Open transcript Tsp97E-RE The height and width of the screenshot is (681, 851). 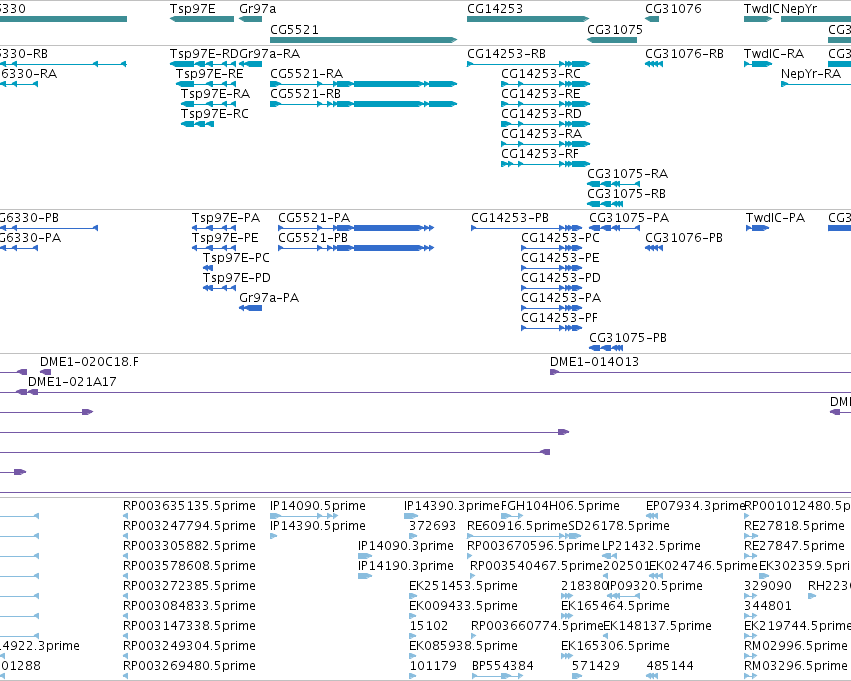point(209,74)
